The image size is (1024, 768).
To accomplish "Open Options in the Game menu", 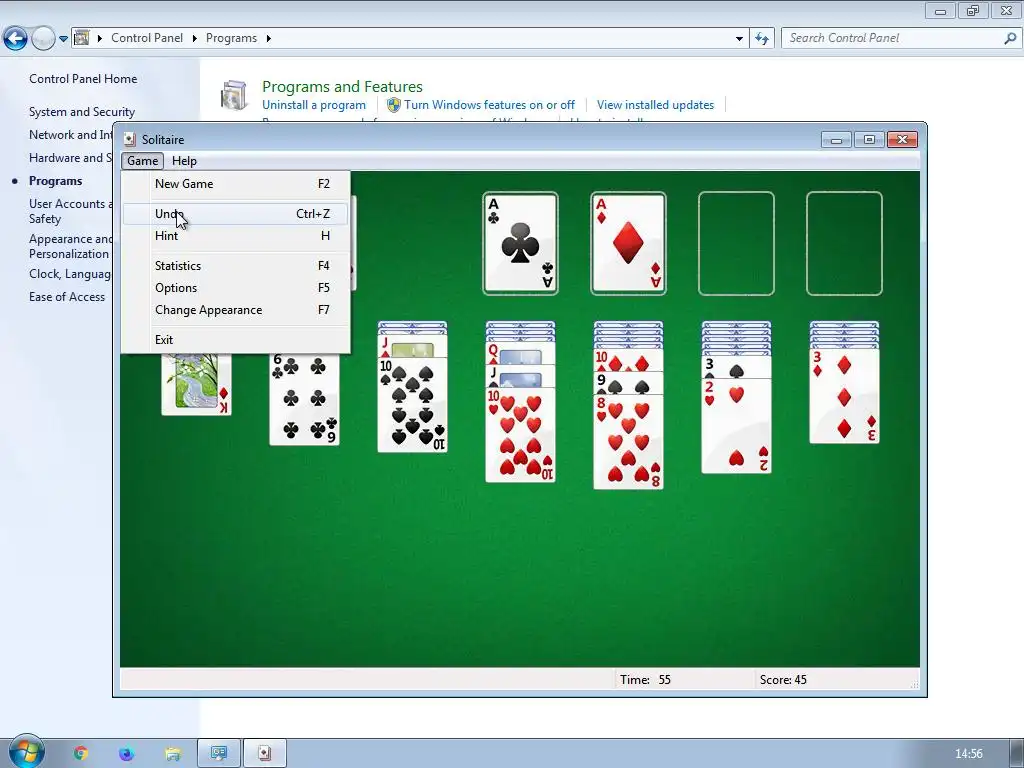I will 235,288.
